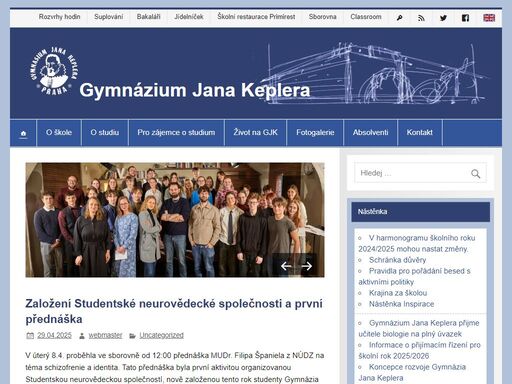Image resolution: width=512 pixels, height=384 pixels.
Task: Open the Nástěnka Inspirace link
Action: coord(401,304)
